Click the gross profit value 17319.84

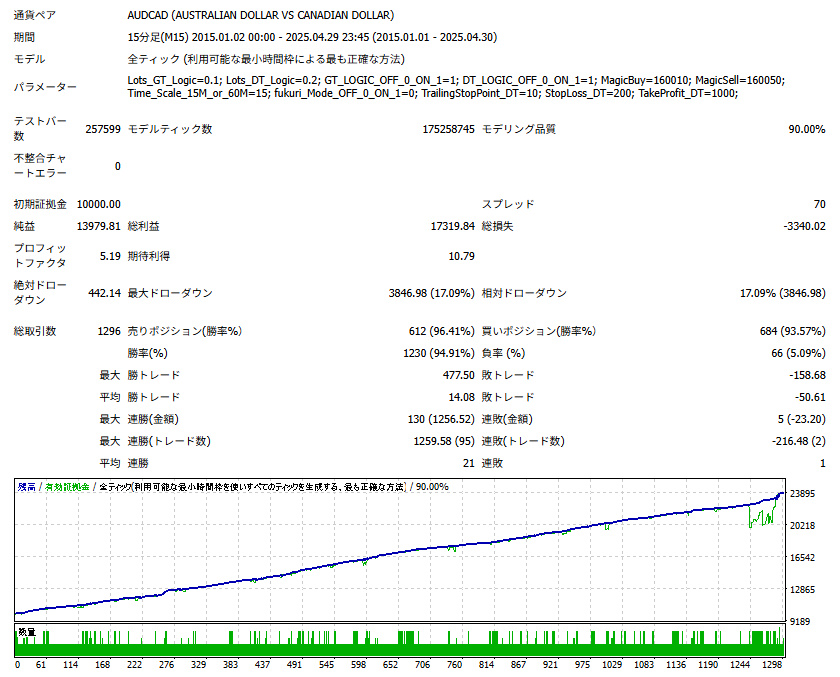pos(453,226)
